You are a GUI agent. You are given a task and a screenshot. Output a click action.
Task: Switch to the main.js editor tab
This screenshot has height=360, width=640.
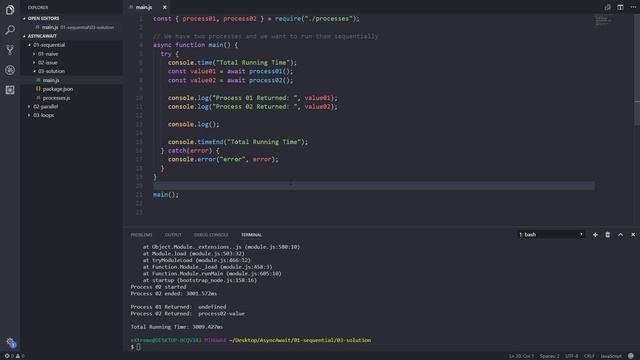click(144, 7)
